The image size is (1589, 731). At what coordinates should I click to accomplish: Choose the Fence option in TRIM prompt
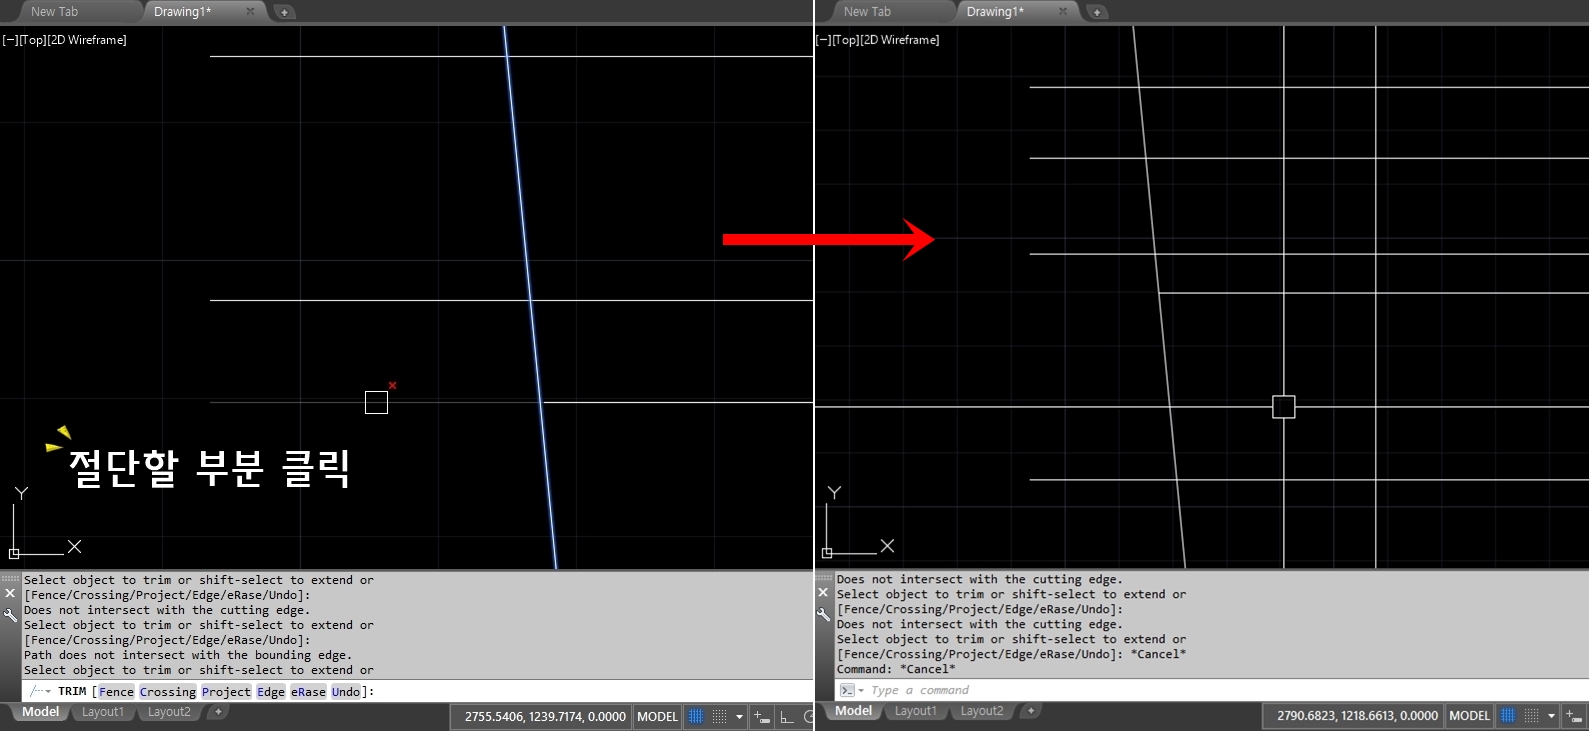click(116, 692)
